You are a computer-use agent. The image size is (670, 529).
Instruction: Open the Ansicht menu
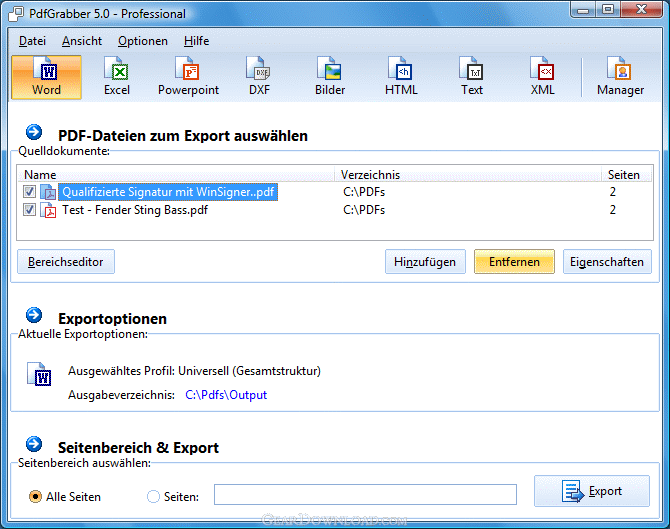click(82, 41)
